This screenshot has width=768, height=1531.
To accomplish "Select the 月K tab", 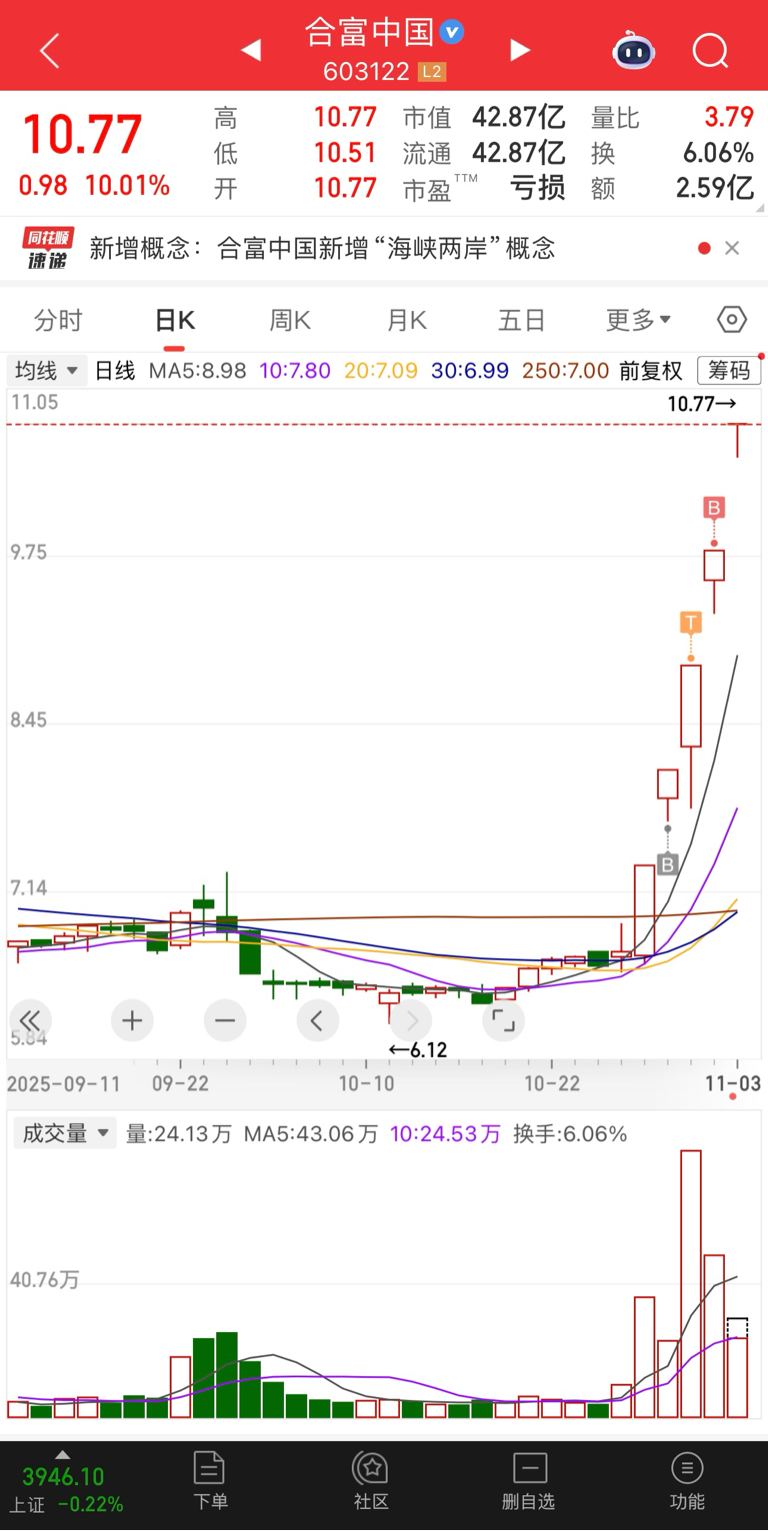I will pyautogui.click(x=406, y=320).
